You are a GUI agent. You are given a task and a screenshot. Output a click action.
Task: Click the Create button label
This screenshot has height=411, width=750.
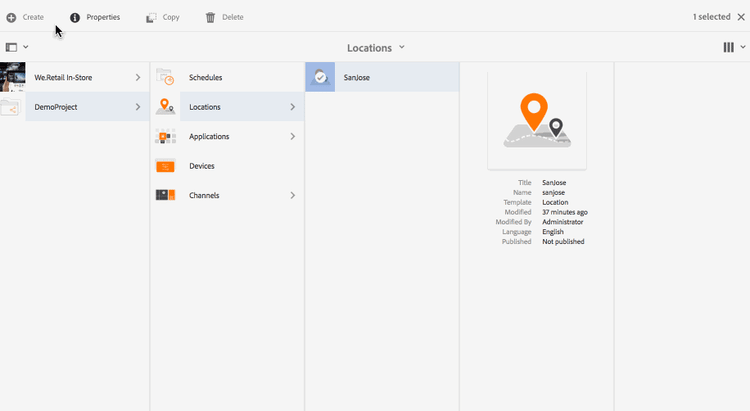[33, 17]
